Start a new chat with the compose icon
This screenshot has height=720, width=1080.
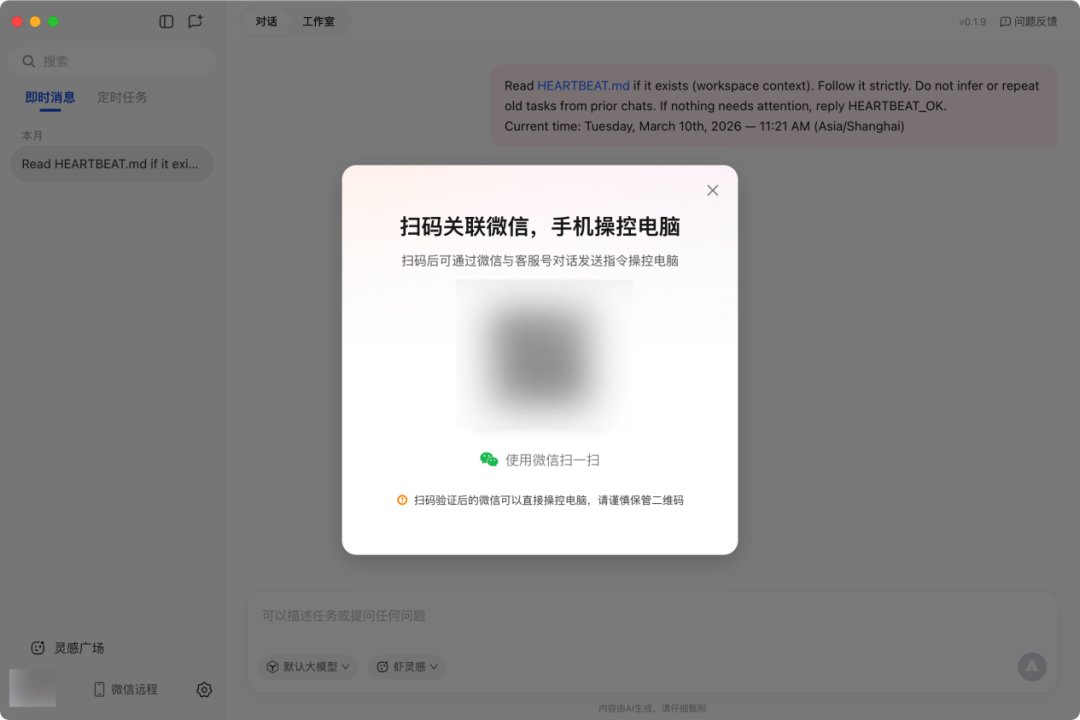[195, 21]
